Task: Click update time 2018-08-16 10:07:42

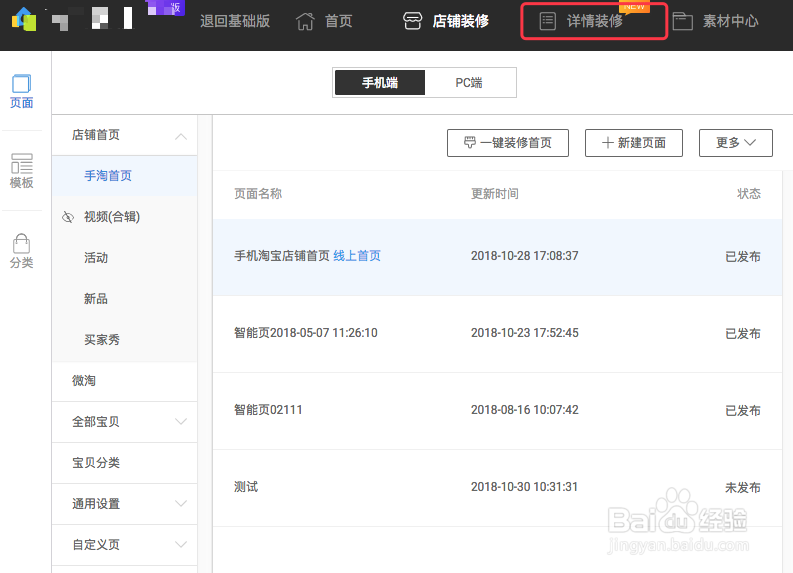Action: click(x=524, y=410)
